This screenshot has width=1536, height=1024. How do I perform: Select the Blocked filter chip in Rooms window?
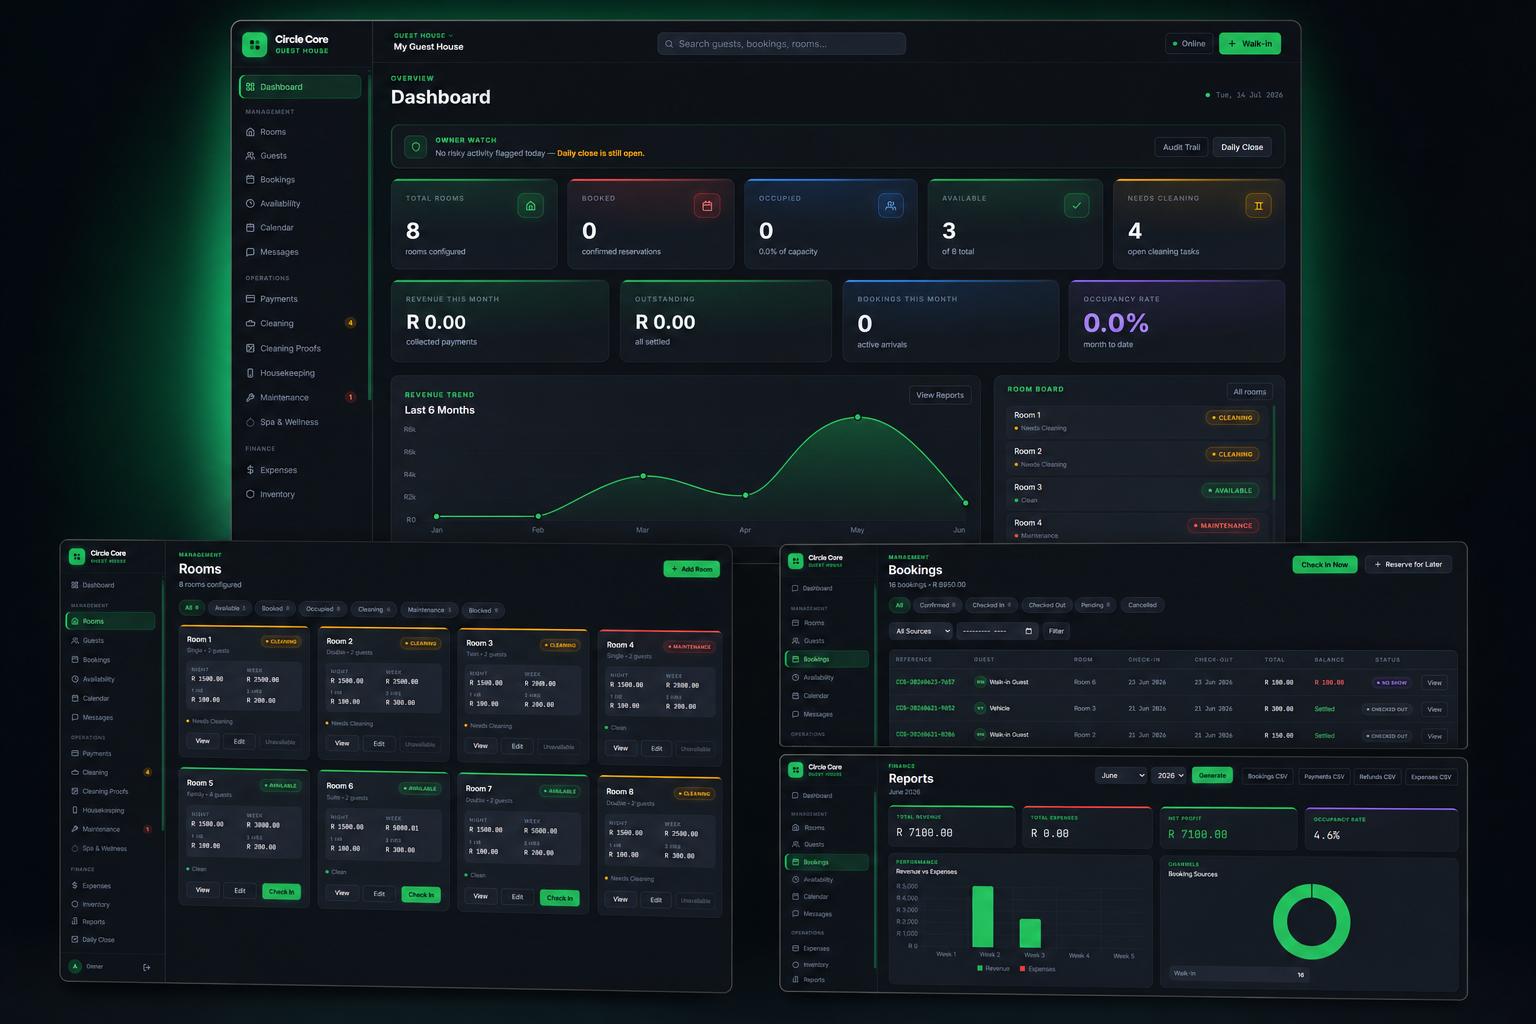tap(483, 610)
